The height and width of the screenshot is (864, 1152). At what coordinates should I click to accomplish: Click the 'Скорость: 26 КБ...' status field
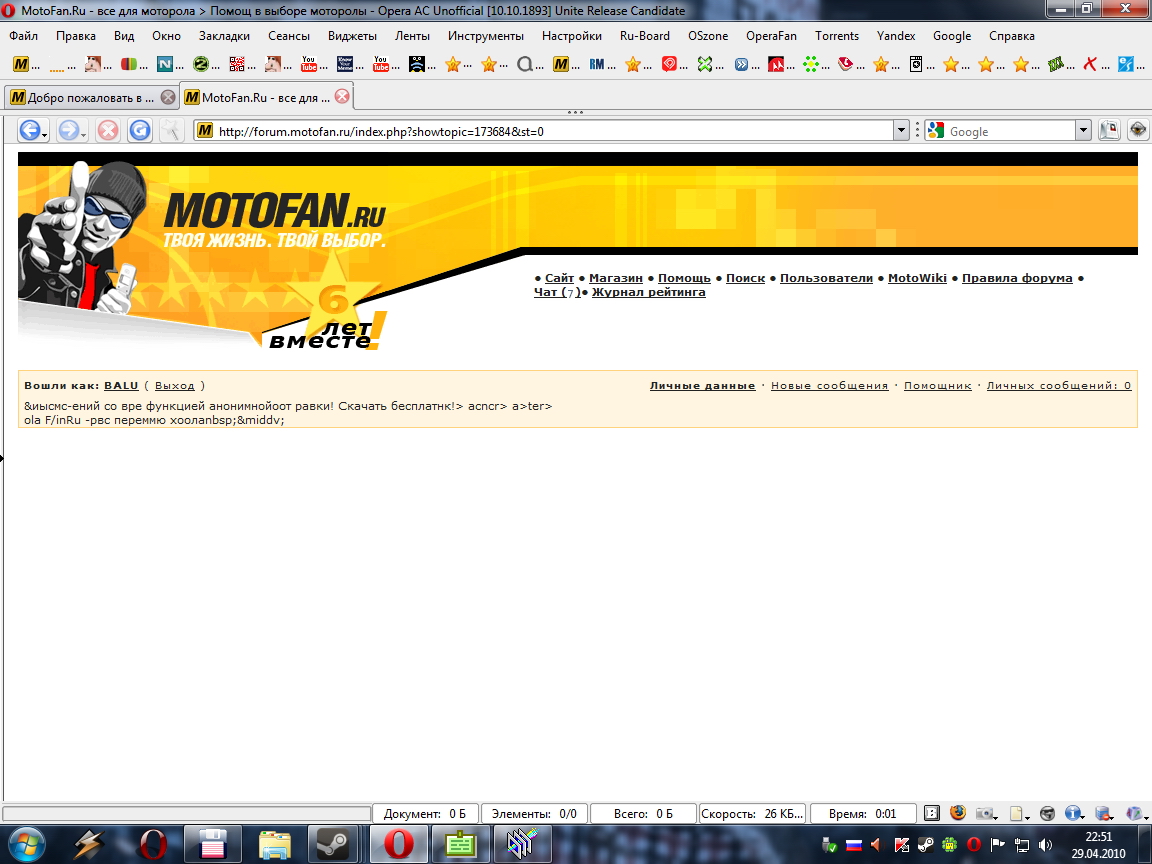point(752,813)
